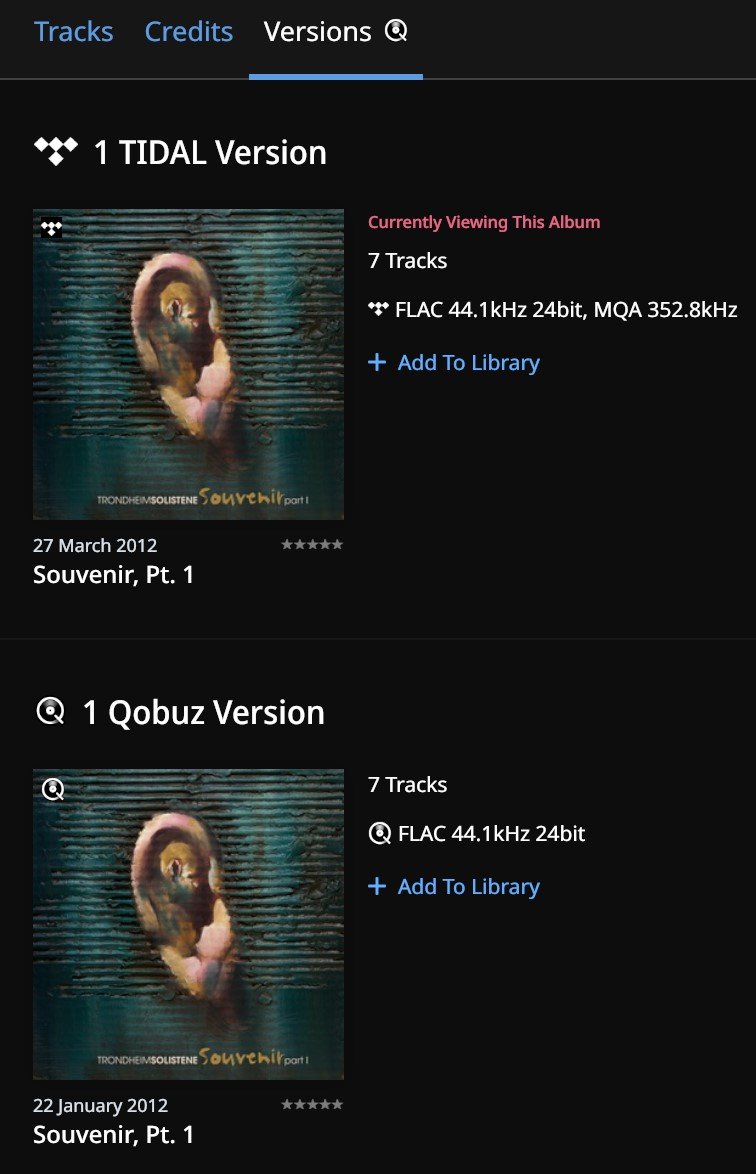Click the Qobuz icon before FLAC 44.1kHz 24bit
The width and height of the screenshot is (756, 1174).
click(x=379, y=833)
